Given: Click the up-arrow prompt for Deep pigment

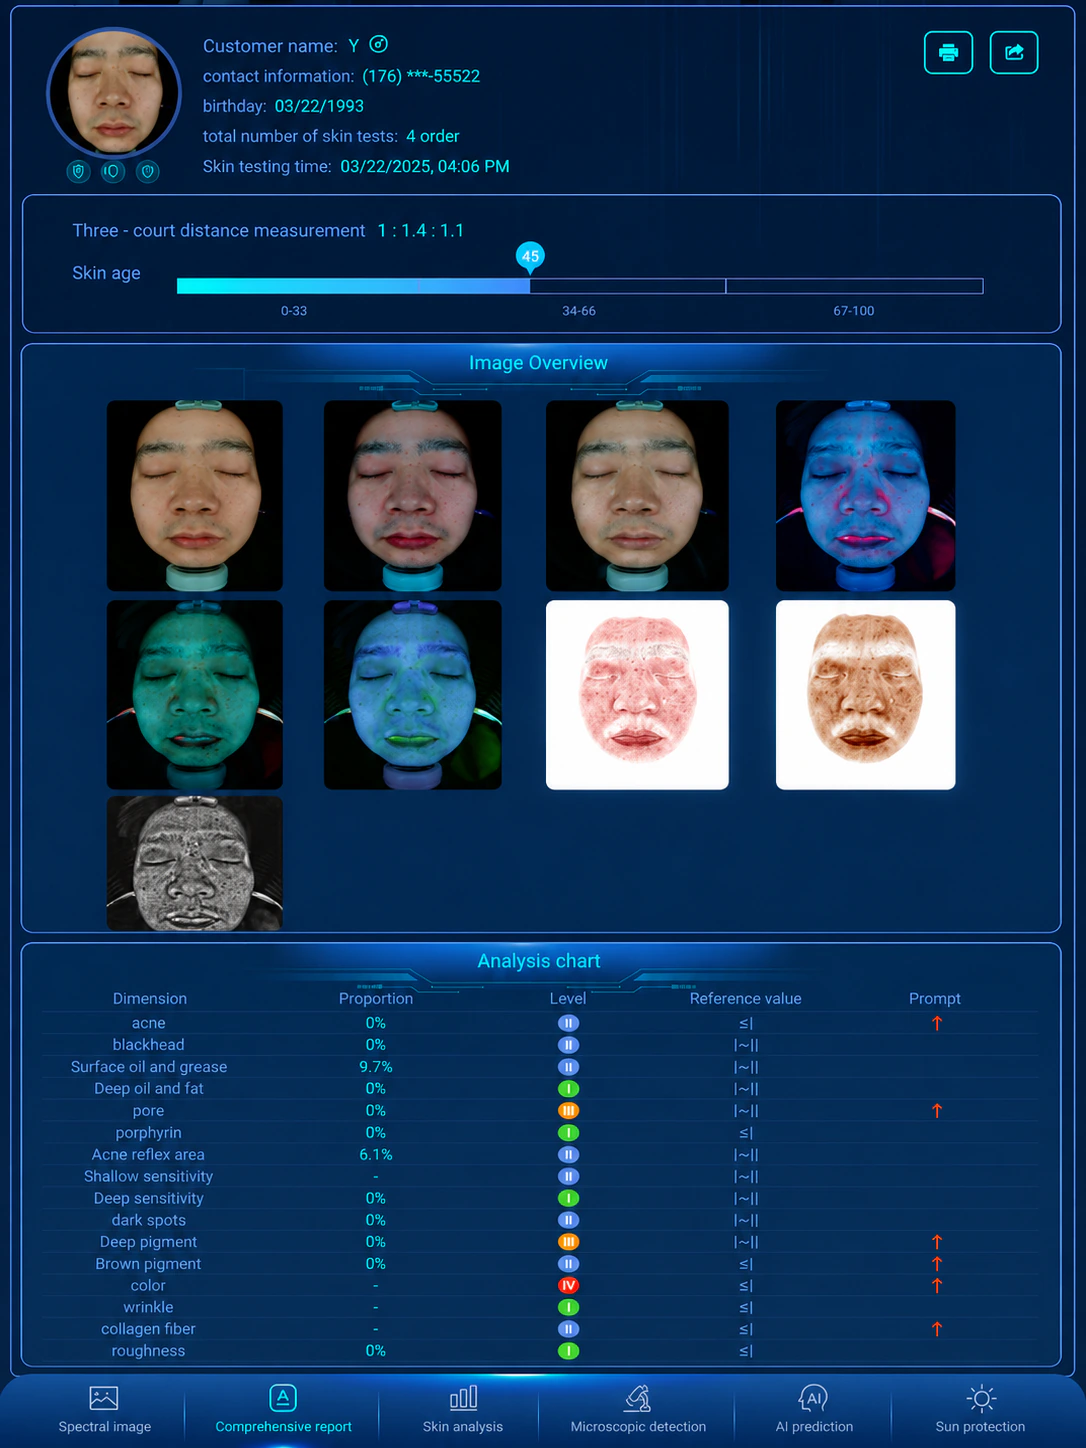Looking at the screenshot, I should pos(937,1242).
